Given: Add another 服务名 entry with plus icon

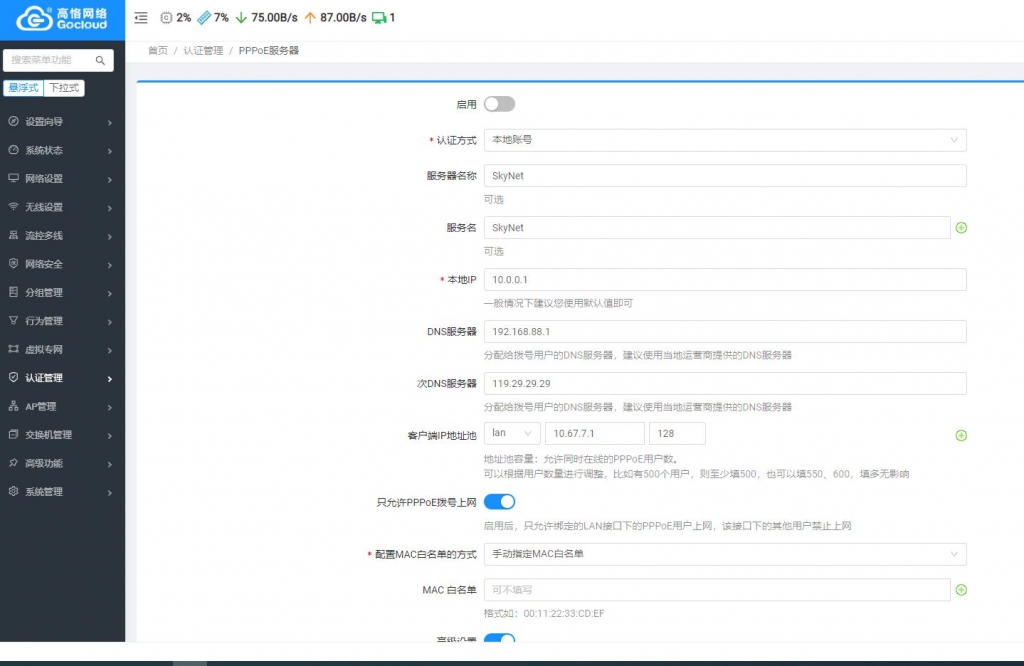Looking at the screenshot, I should [x=961, y=228].
